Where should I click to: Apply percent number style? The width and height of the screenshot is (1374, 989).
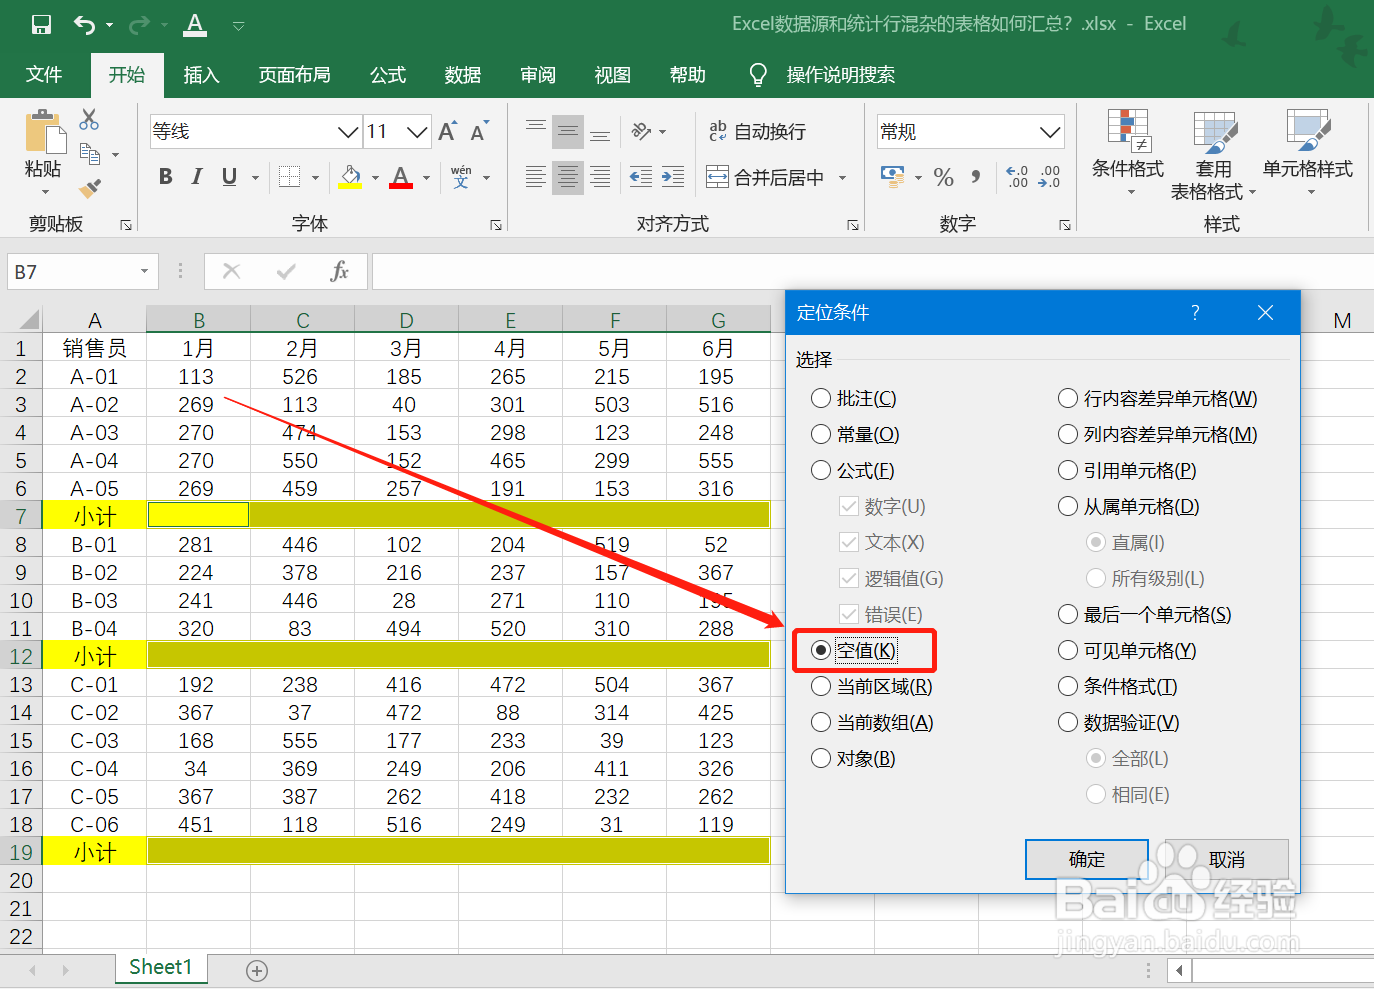click(x=943, y=177)
